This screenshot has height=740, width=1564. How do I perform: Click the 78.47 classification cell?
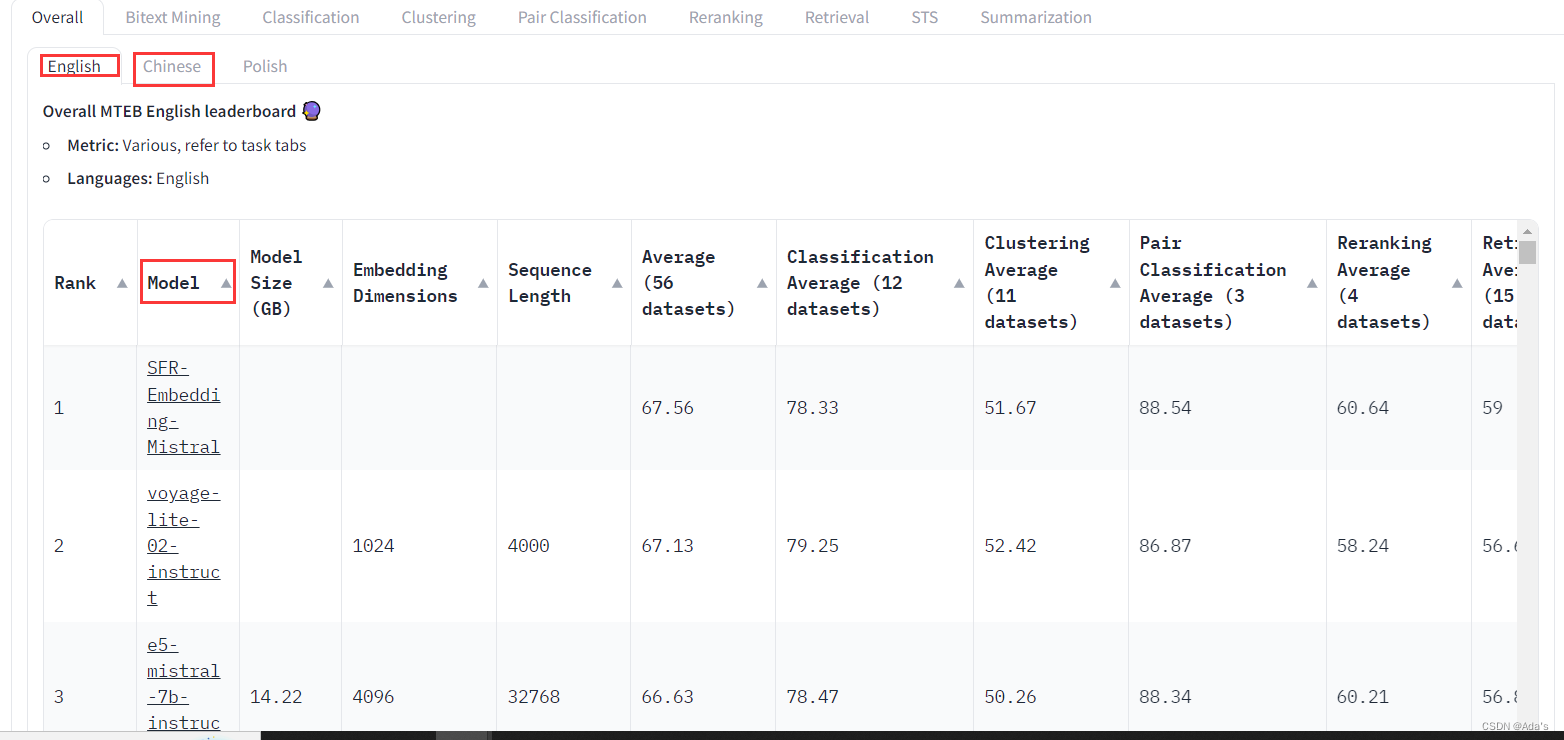812,697
